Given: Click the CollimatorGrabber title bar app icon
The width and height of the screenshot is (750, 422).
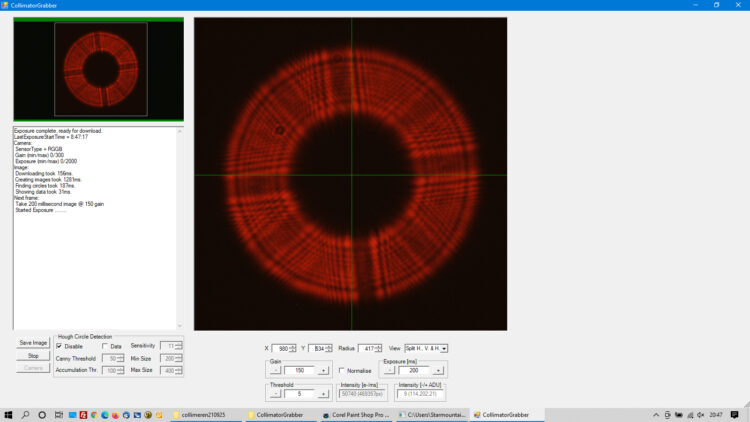Looking at the screenshot, I should click(5, 5).
